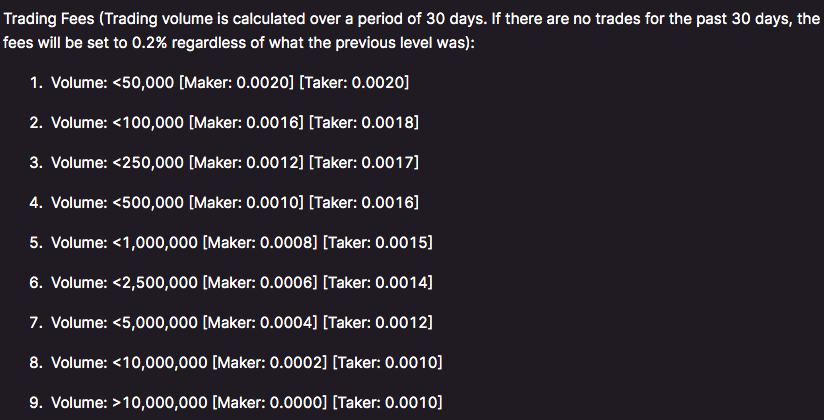Select the Volume <10,000,000 fee row
The image size is (824, 420).
(236, 362)
